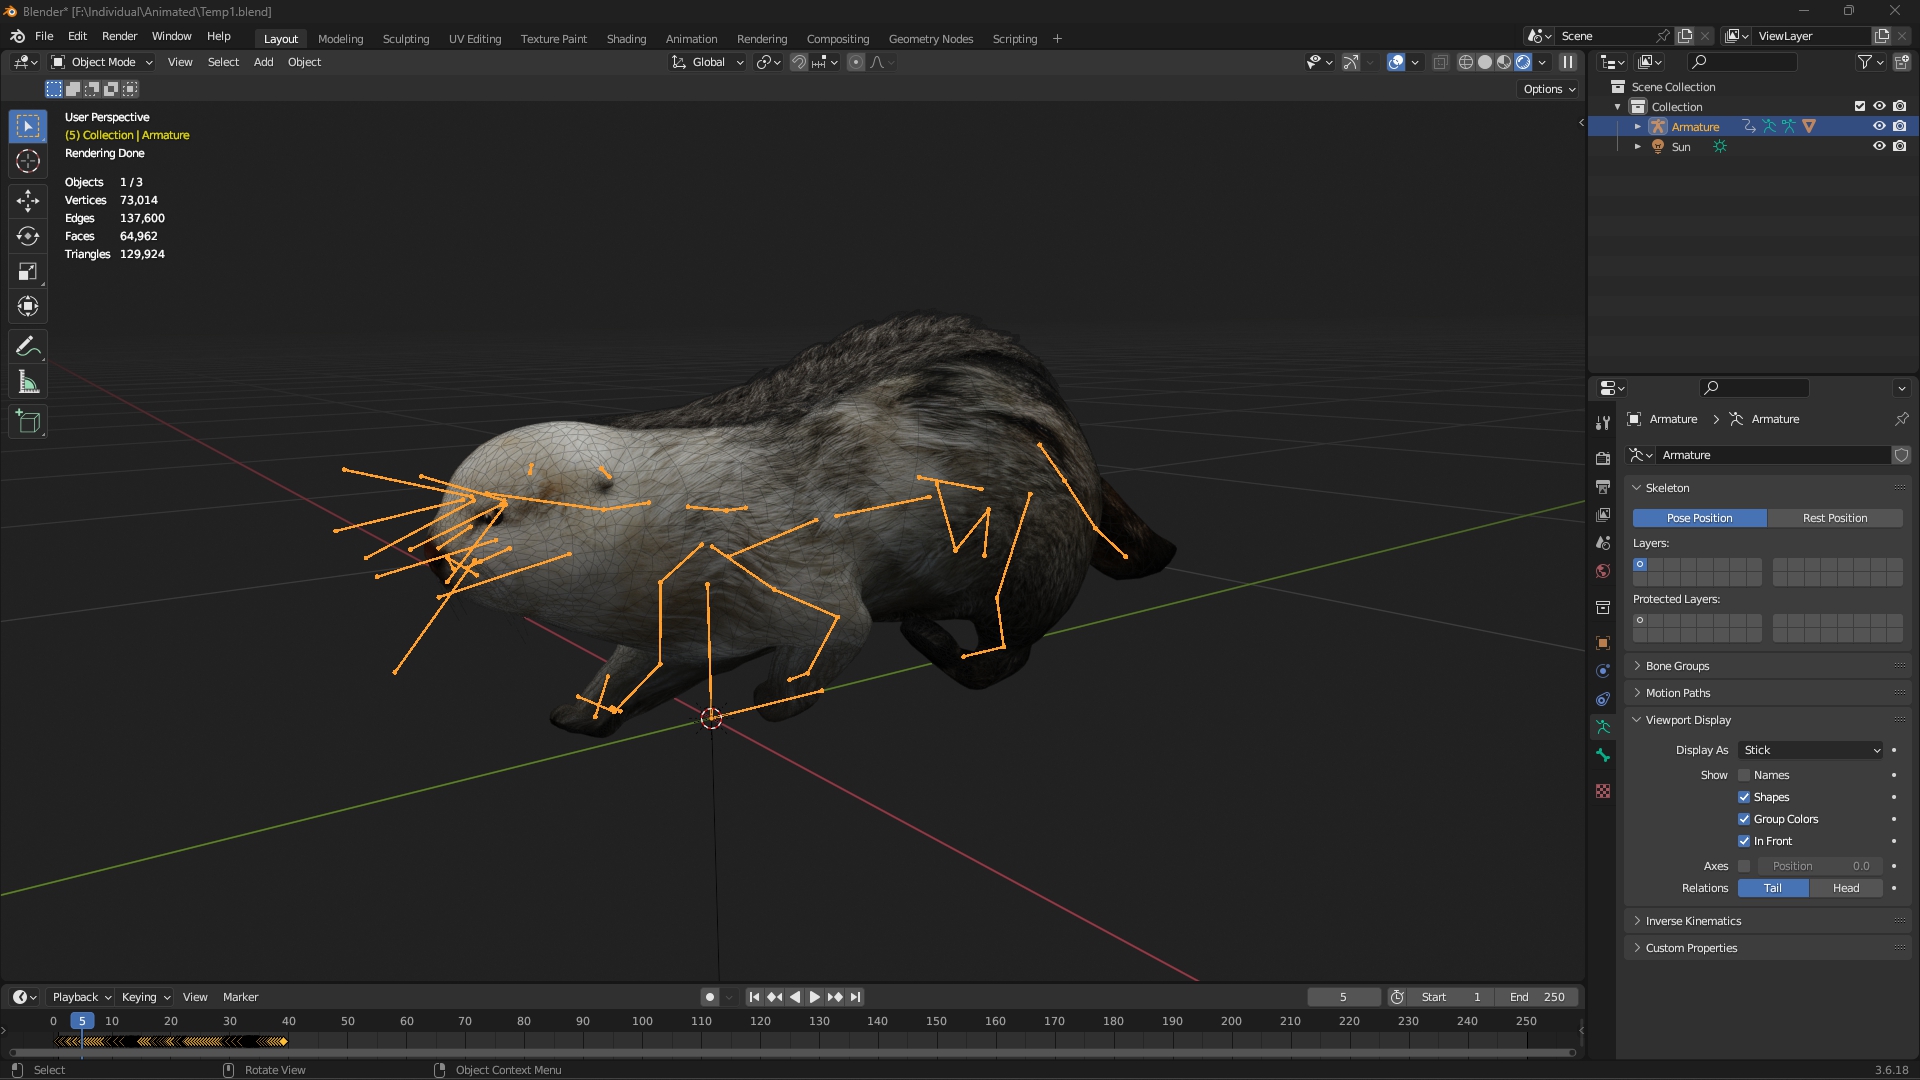Click the End frame field

point(1537,997)
